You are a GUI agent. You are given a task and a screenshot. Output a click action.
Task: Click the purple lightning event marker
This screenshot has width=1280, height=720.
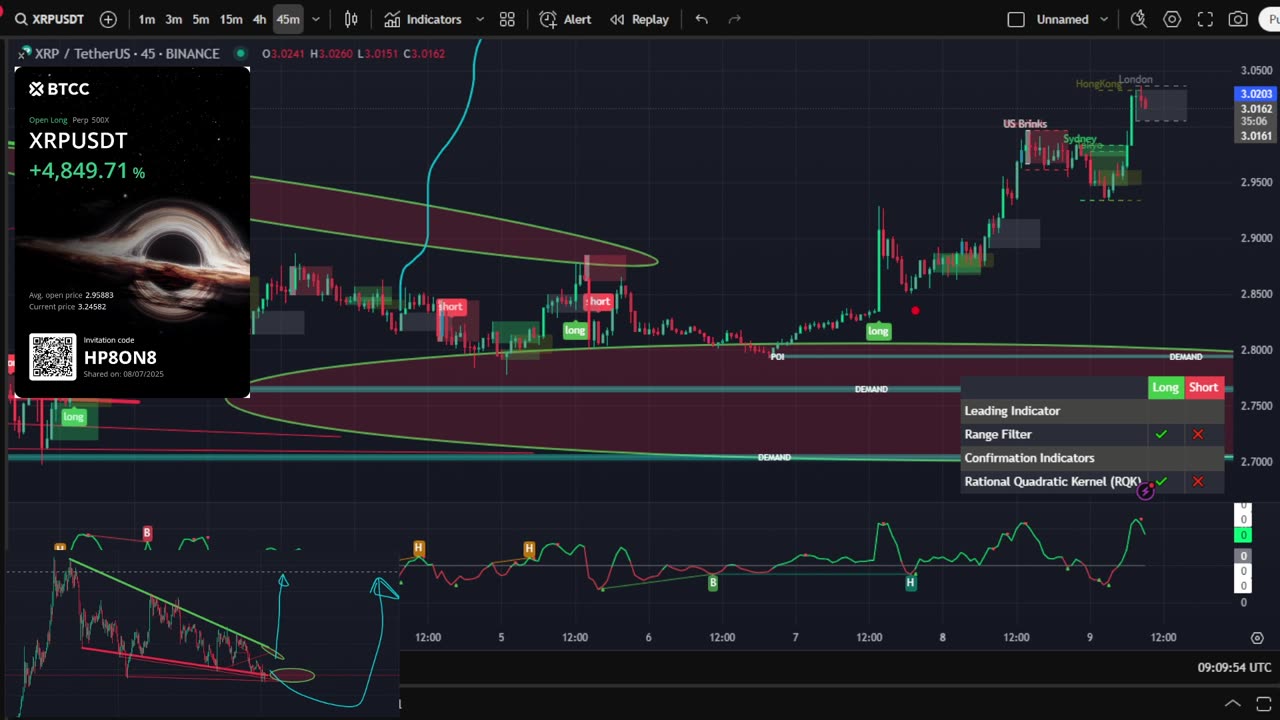tap(1146, 491)
